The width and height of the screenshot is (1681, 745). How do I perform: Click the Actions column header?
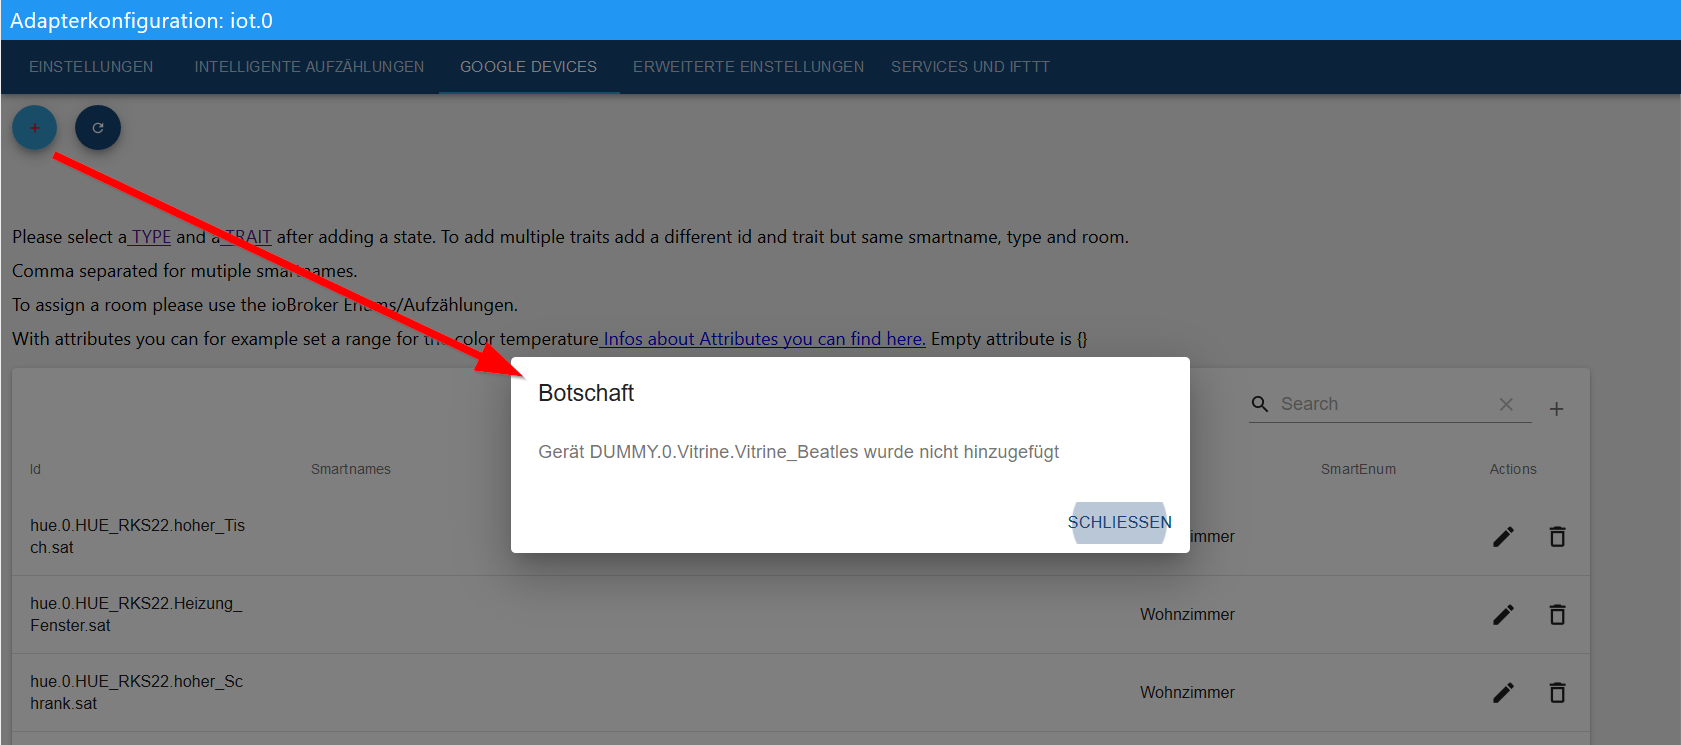tap(1513, 469)
